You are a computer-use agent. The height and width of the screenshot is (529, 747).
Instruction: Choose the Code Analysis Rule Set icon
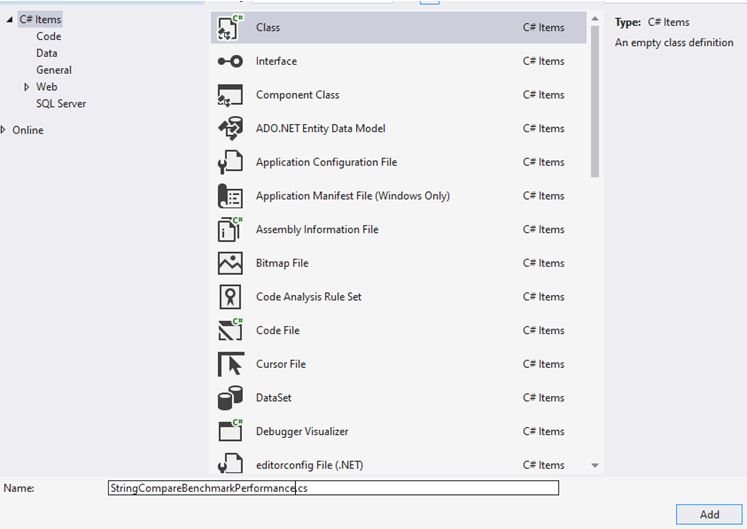coord(230,296)
